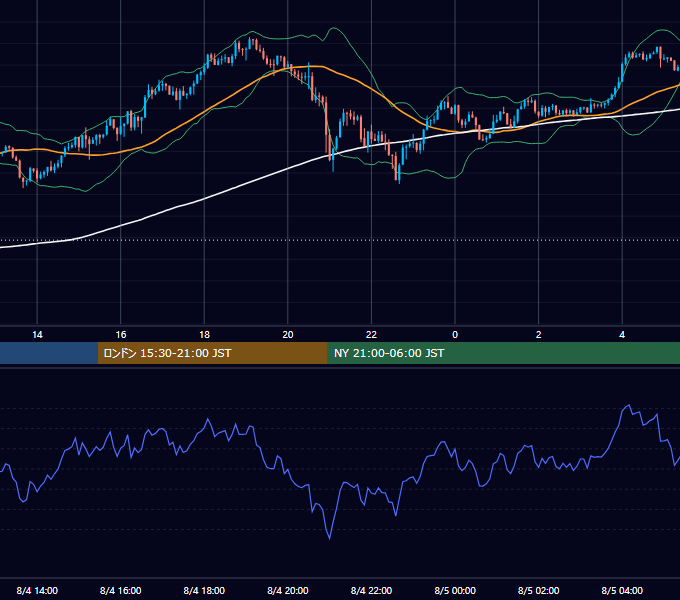Click the 8/5 00:00 time label

455,590
